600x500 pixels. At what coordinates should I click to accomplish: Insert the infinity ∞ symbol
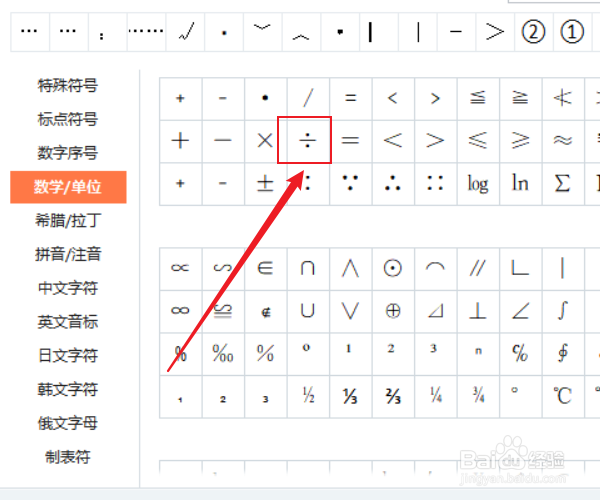pos(180,311)
